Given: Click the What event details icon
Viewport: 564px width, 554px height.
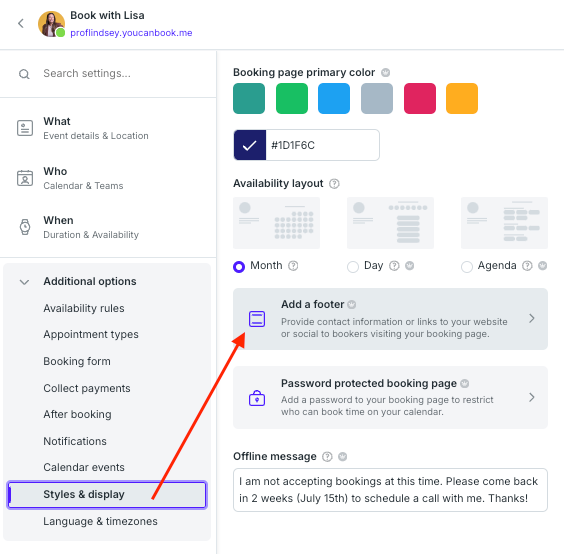Looking at the screenshot, I should pos(25,128).
